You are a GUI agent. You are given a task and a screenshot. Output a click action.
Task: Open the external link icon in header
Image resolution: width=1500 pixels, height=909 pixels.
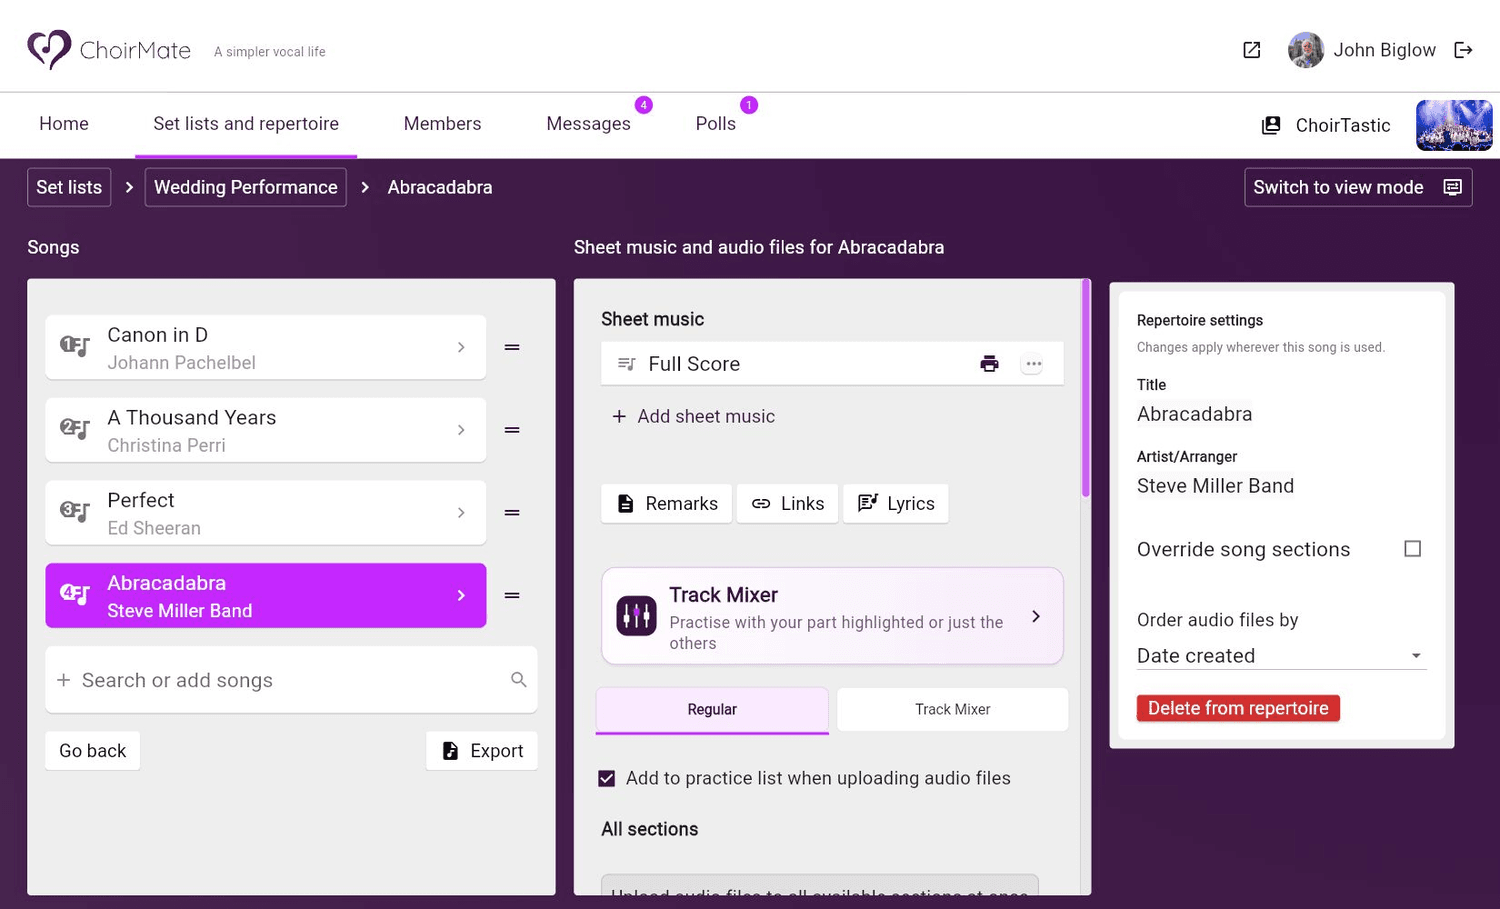coord(1251,50)
